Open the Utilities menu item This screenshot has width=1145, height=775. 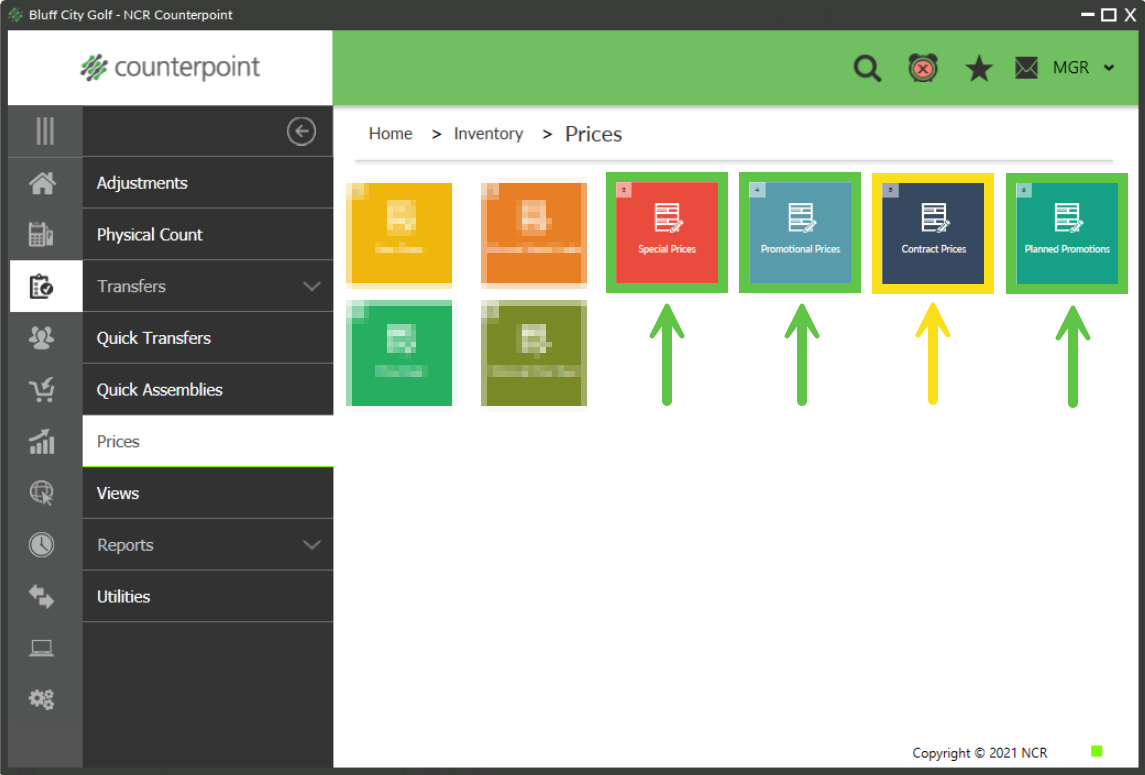coord(208,597)
